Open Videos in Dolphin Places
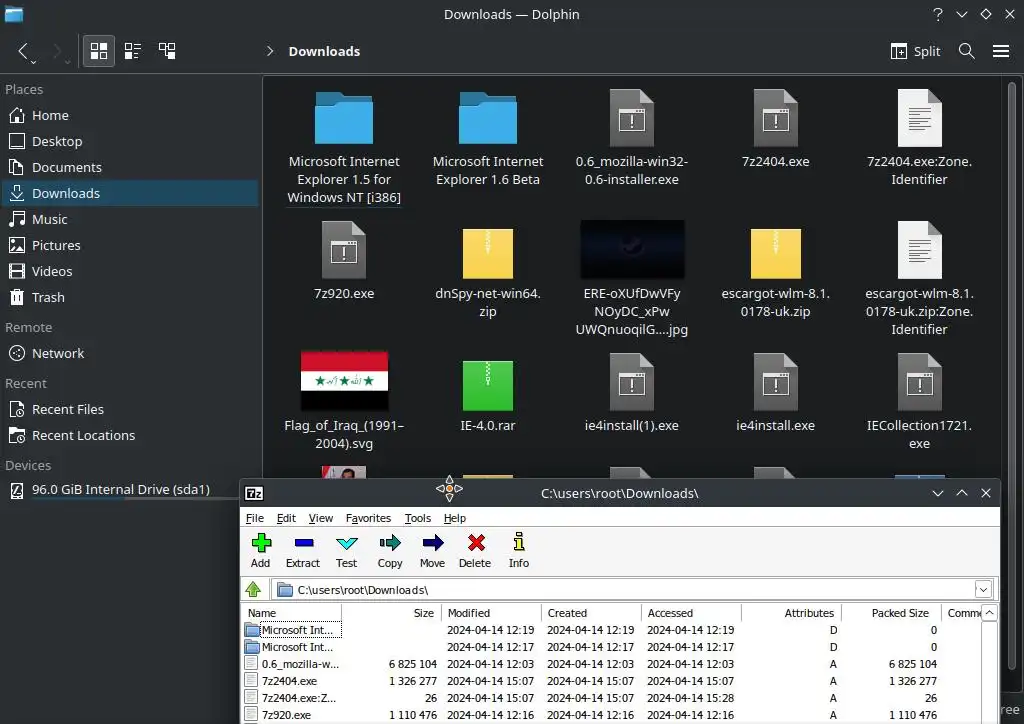This screenshot has width=1024, height=724. (130, 272)
